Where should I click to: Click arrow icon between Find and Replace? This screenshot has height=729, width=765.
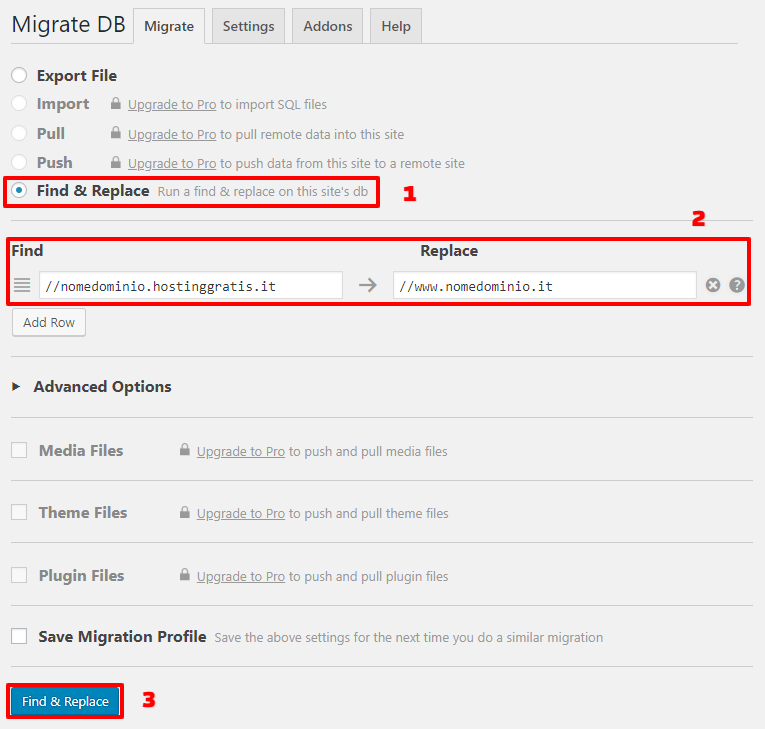point(368,285)
